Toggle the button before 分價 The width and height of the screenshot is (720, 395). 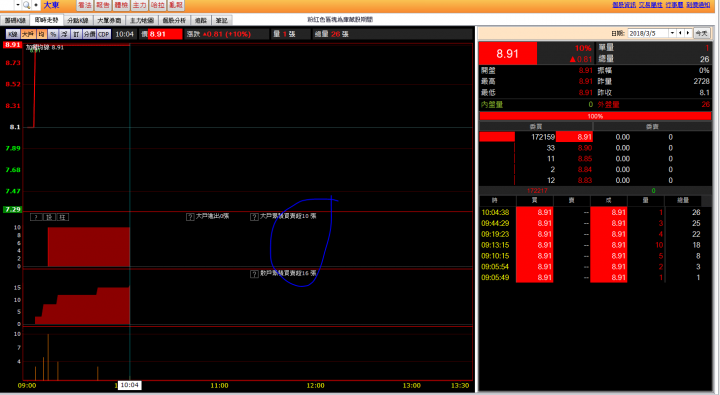(76, 34)
